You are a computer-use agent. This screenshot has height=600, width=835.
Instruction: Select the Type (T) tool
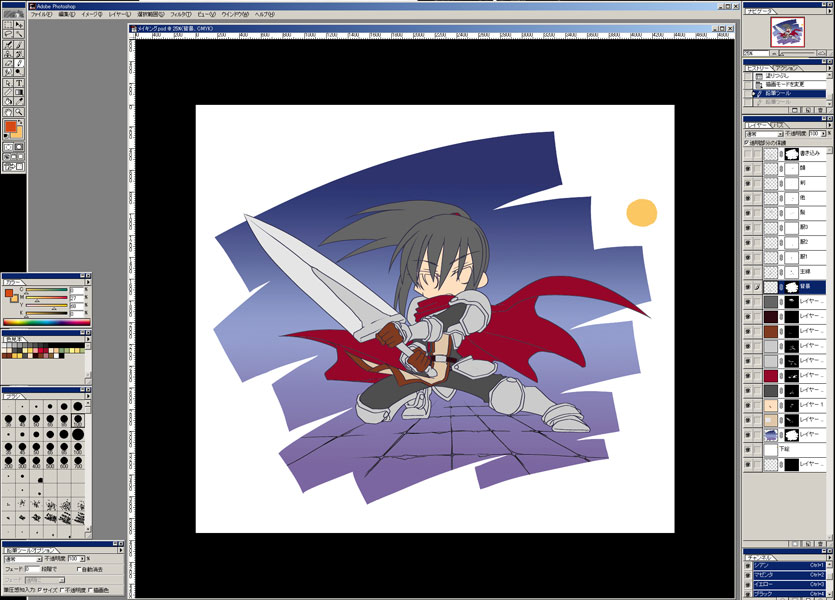coord(19,83)
